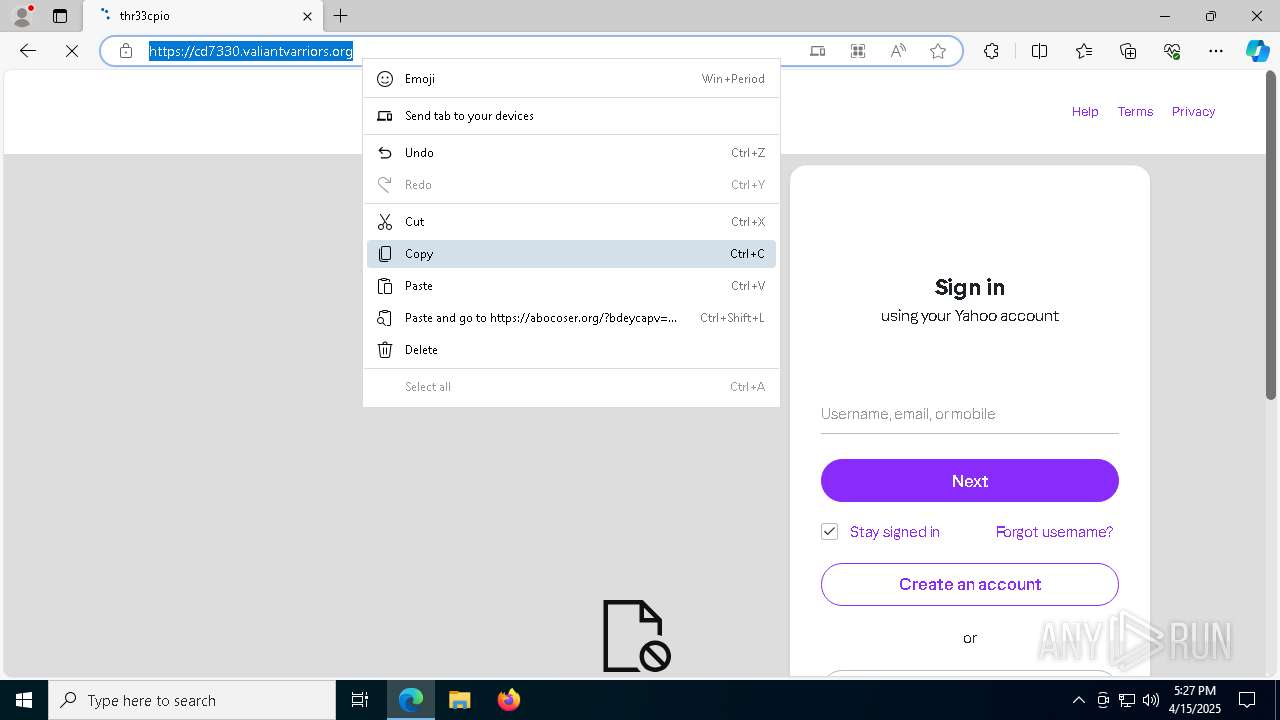The image size is (1280, 720).
Task: Open the profile avatar icon
Action: tap(22, 16)
